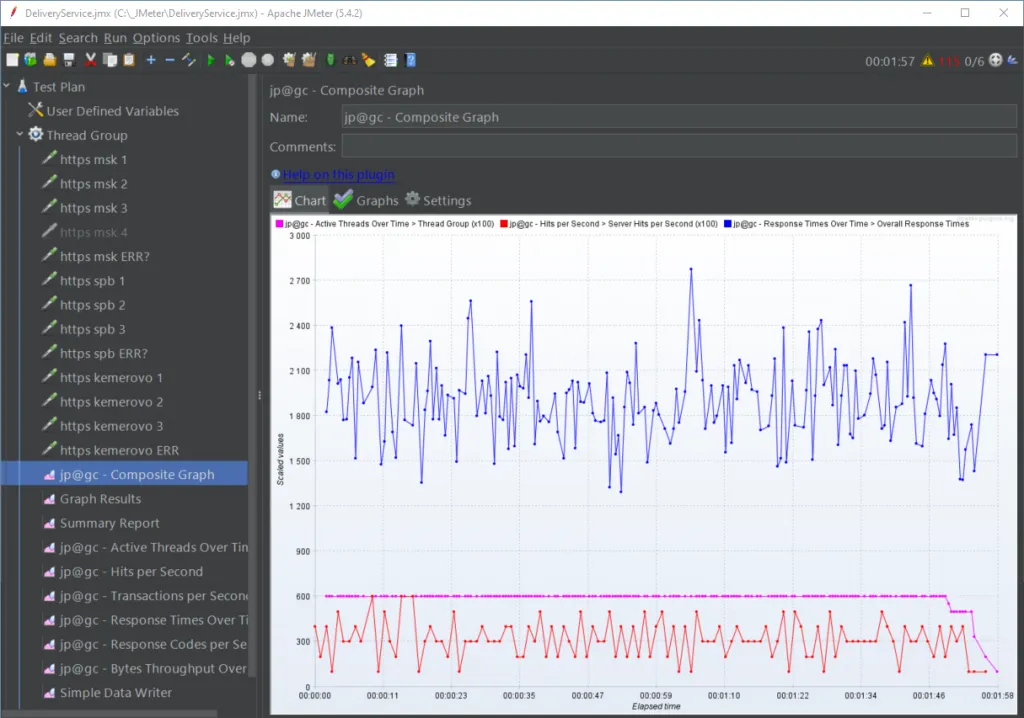
Task: Click the Start no pauses icon
Action: pyautogui.click(x=229, y=60)
